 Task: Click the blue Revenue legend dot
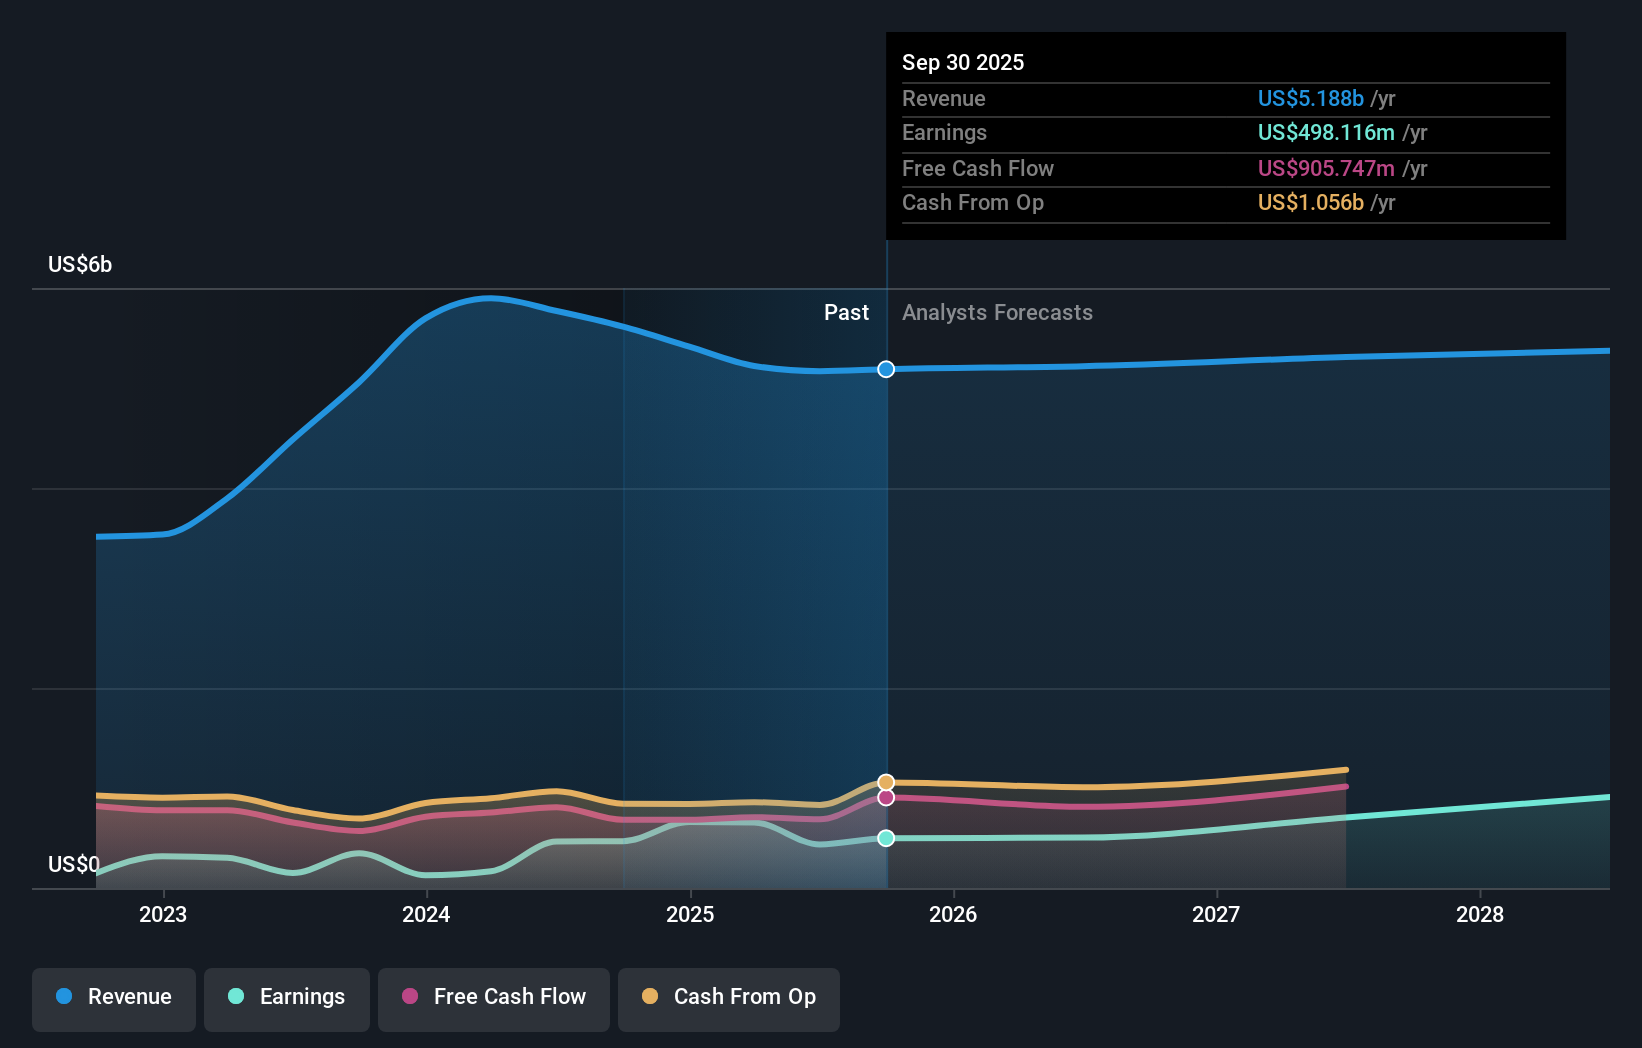tap(64, 997)
